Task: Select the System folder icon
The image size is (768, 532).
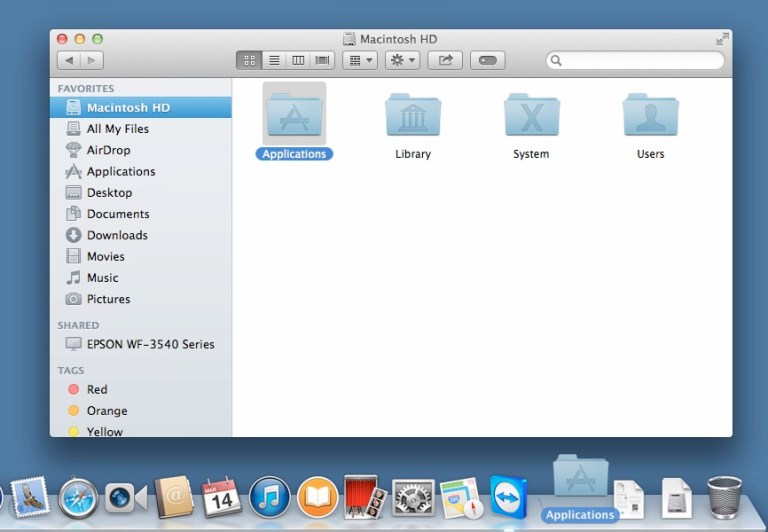Action: [x=531, y=117]
